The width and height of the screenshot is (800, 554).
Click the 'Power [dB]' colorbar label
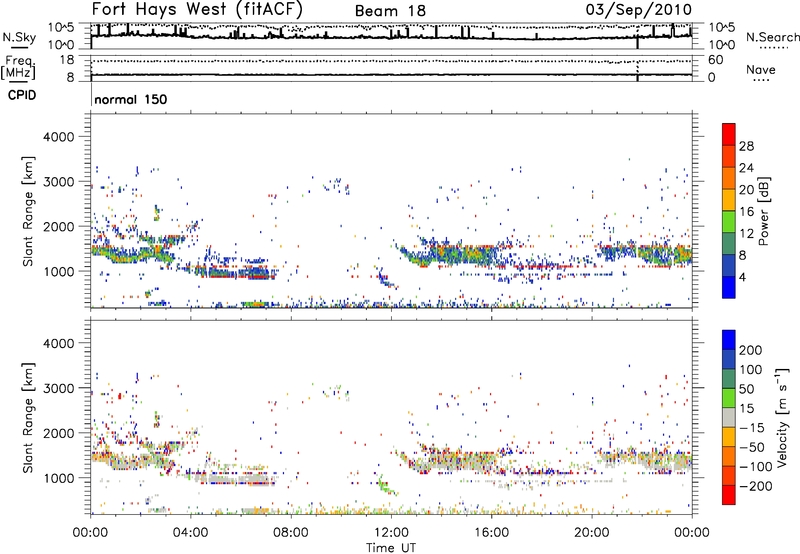click(763, 211)
